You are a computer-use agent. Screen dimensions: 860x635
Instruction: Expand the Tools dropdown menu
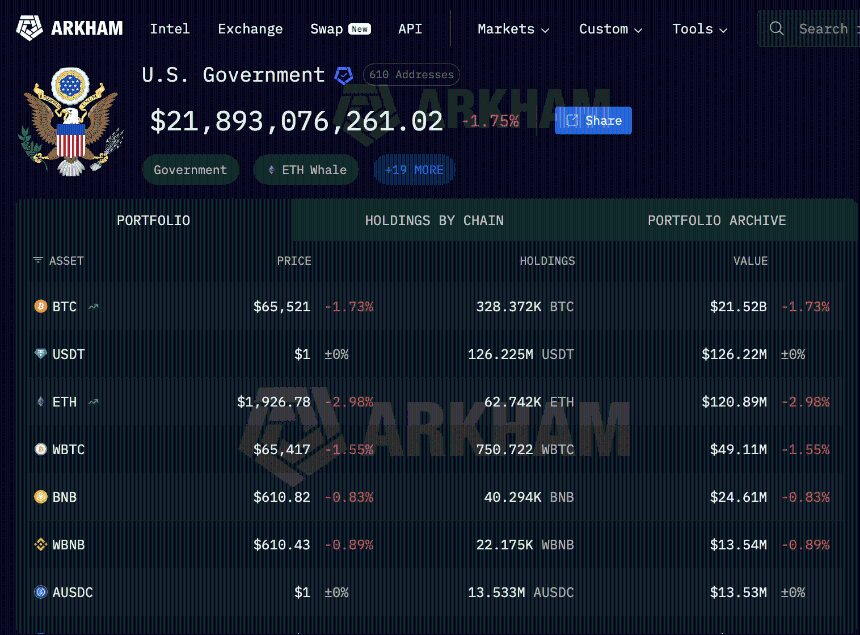(699, 29)
